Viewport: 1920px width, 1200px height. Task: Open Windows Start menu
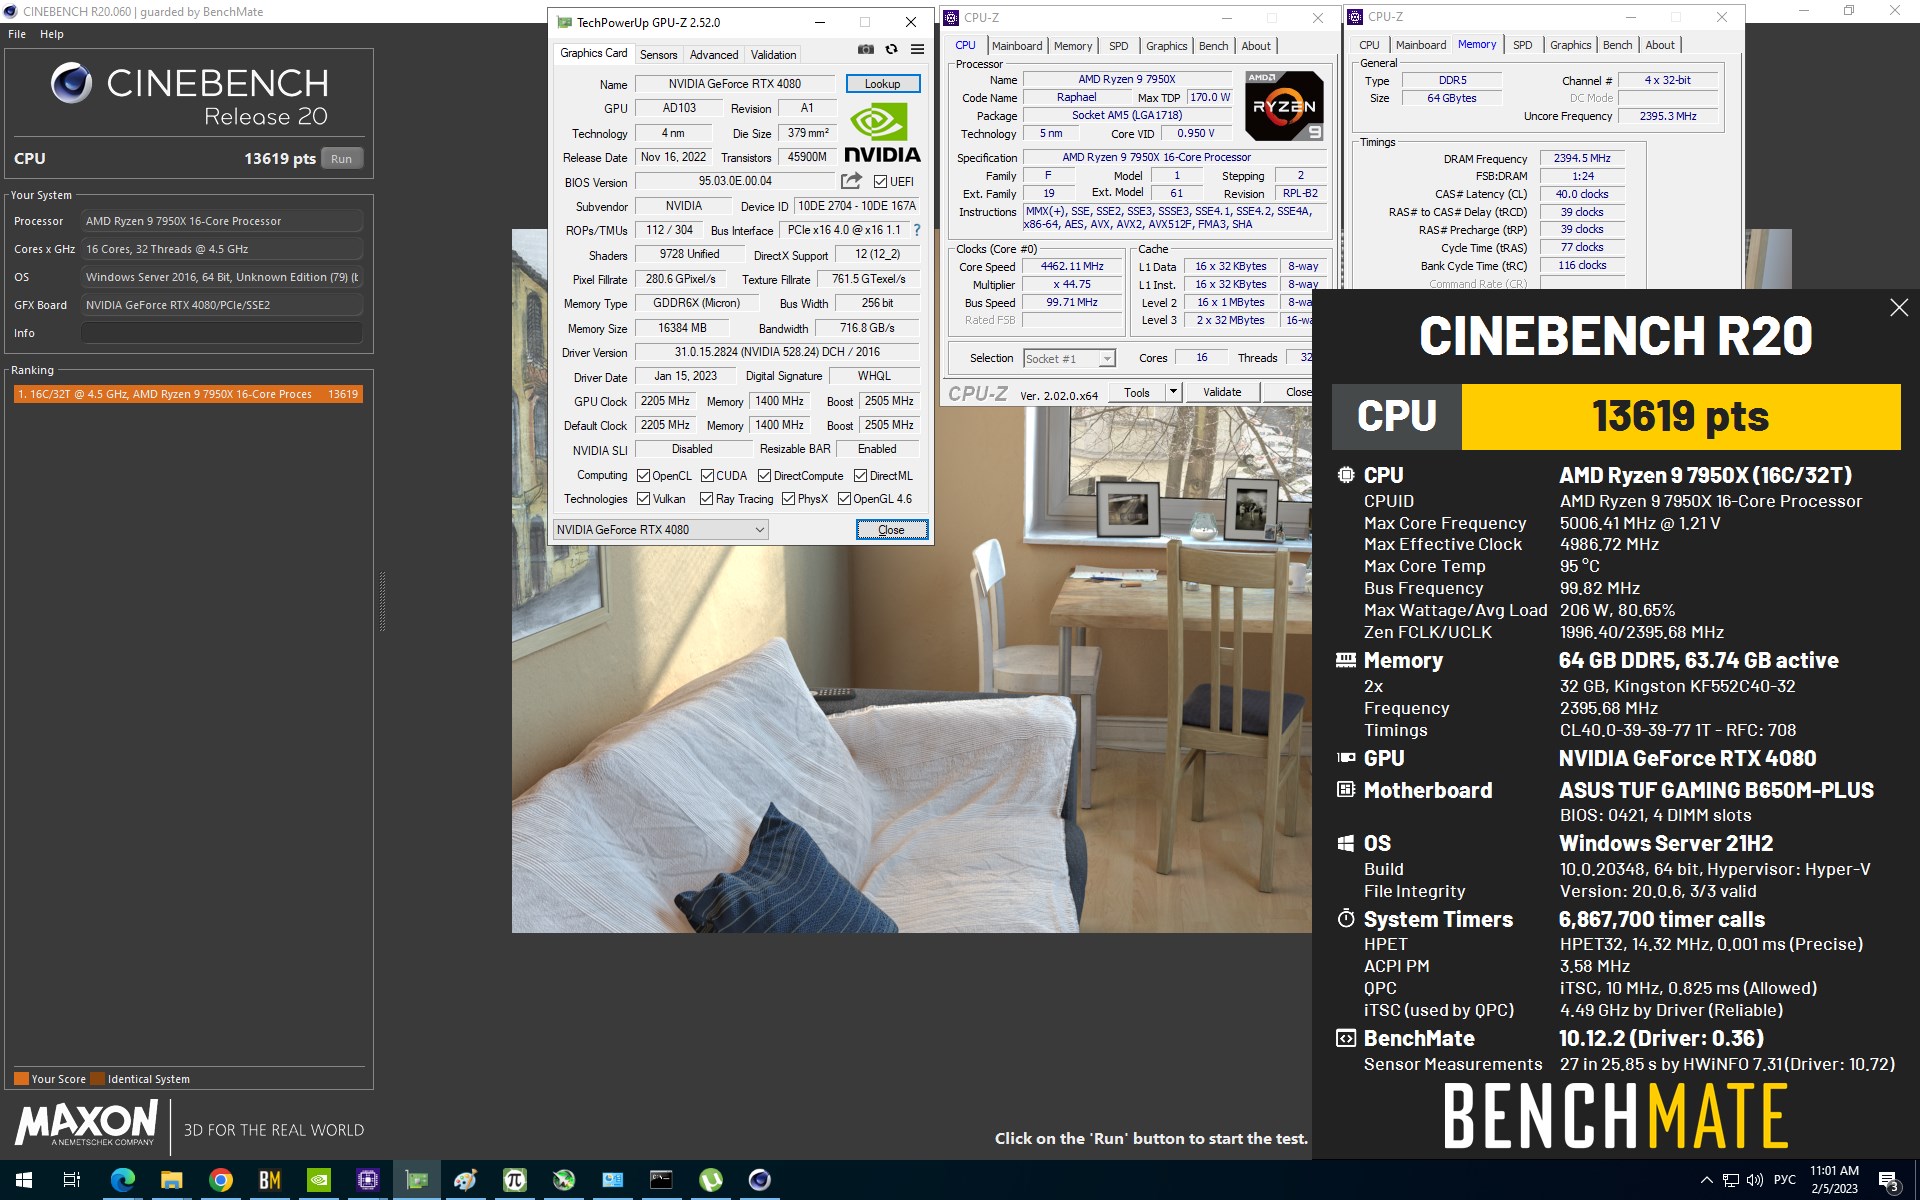click(x=24, y=1180)
